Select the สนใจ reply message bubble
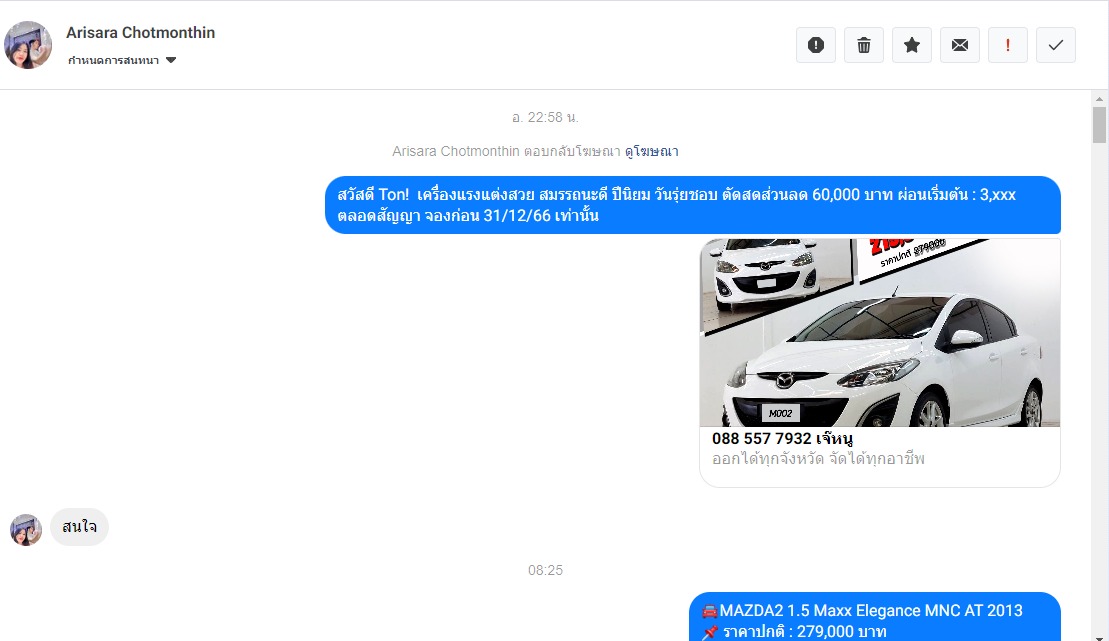1109x641 pixels. [79, 527]
